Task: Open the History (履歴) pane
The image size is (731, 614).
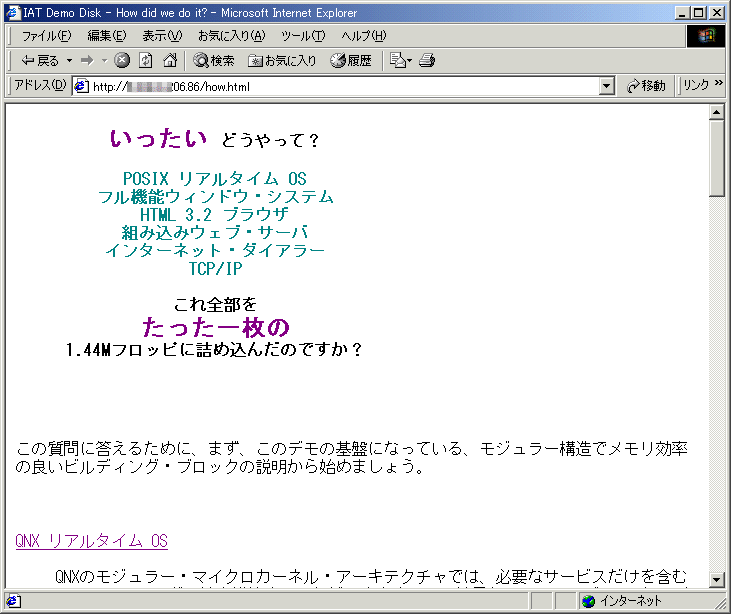Action: (351, 60)
